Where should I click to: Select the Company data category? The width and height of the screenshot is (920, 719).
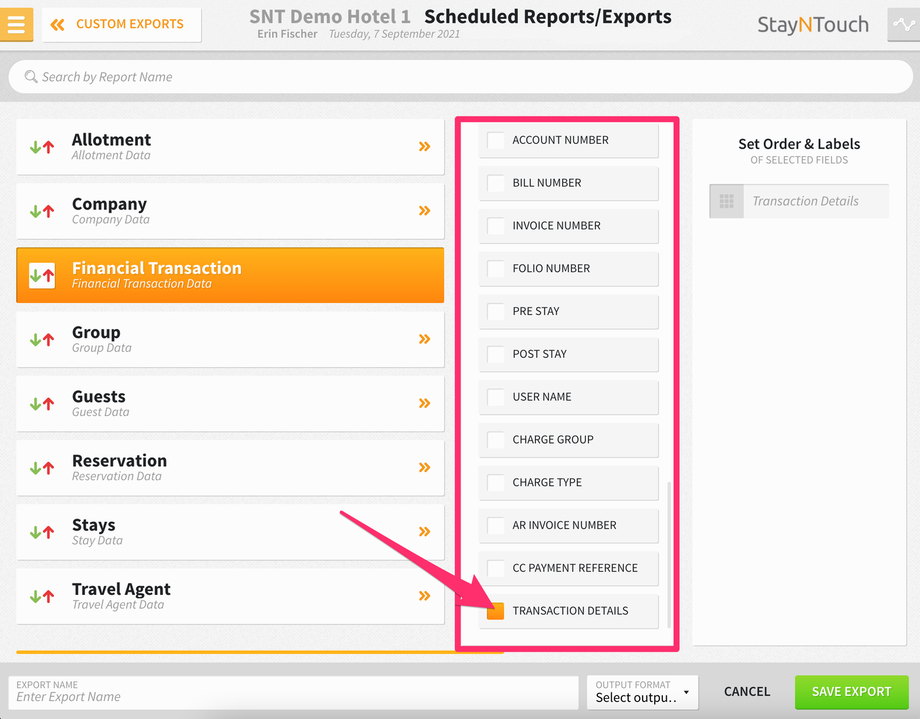230,211
